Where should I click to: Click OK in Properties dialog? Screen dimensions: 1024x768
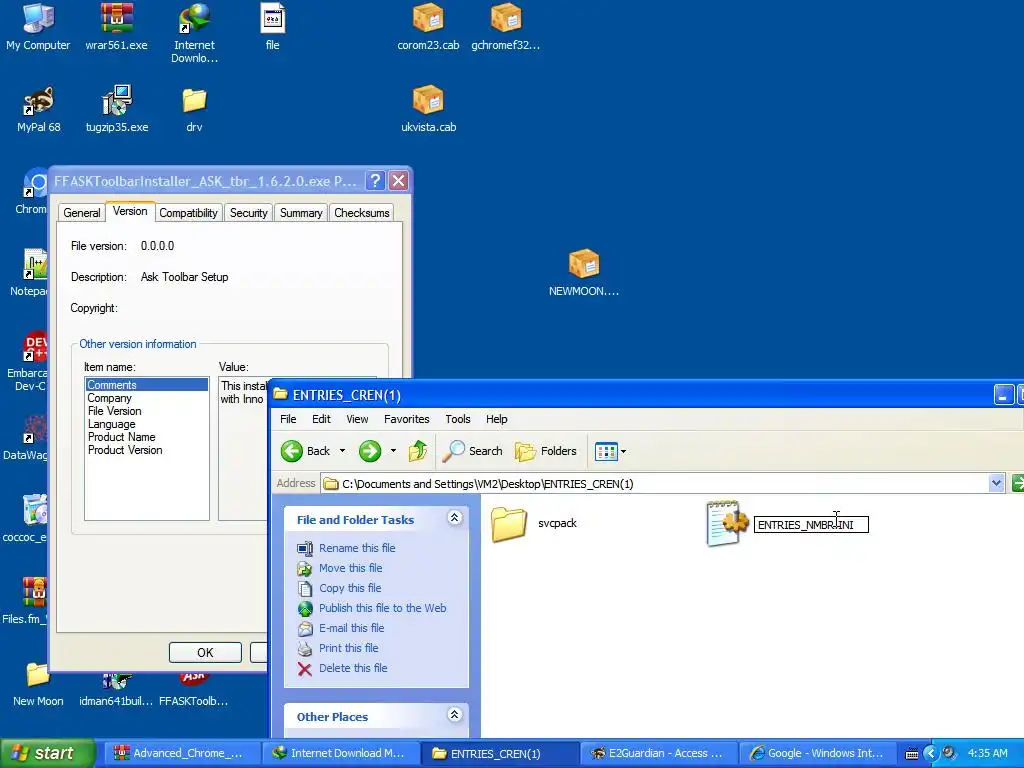click(205, 652)
